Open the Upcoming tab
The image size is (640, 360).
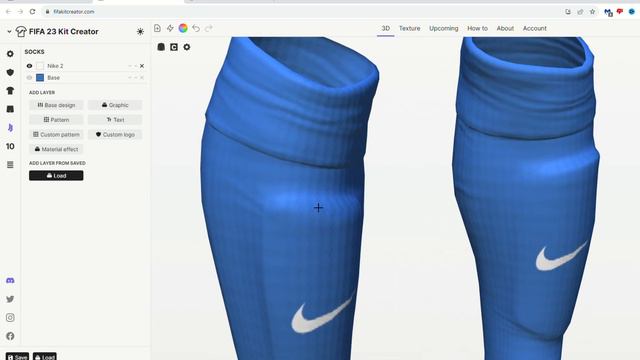(444, 28)
